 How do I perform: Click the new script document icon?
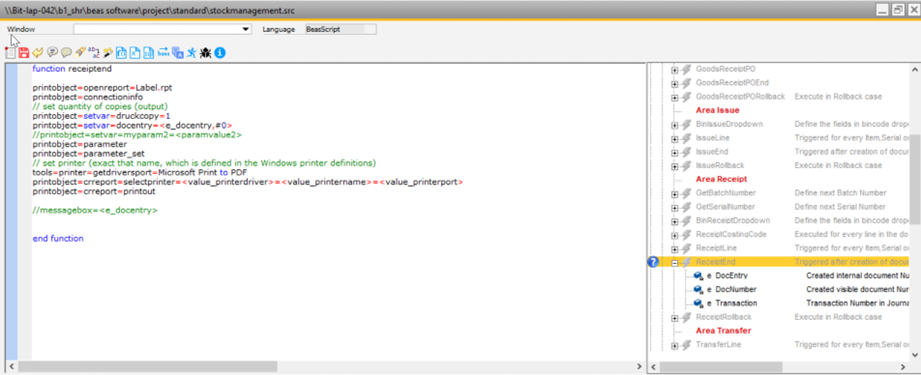coord(11,53)
